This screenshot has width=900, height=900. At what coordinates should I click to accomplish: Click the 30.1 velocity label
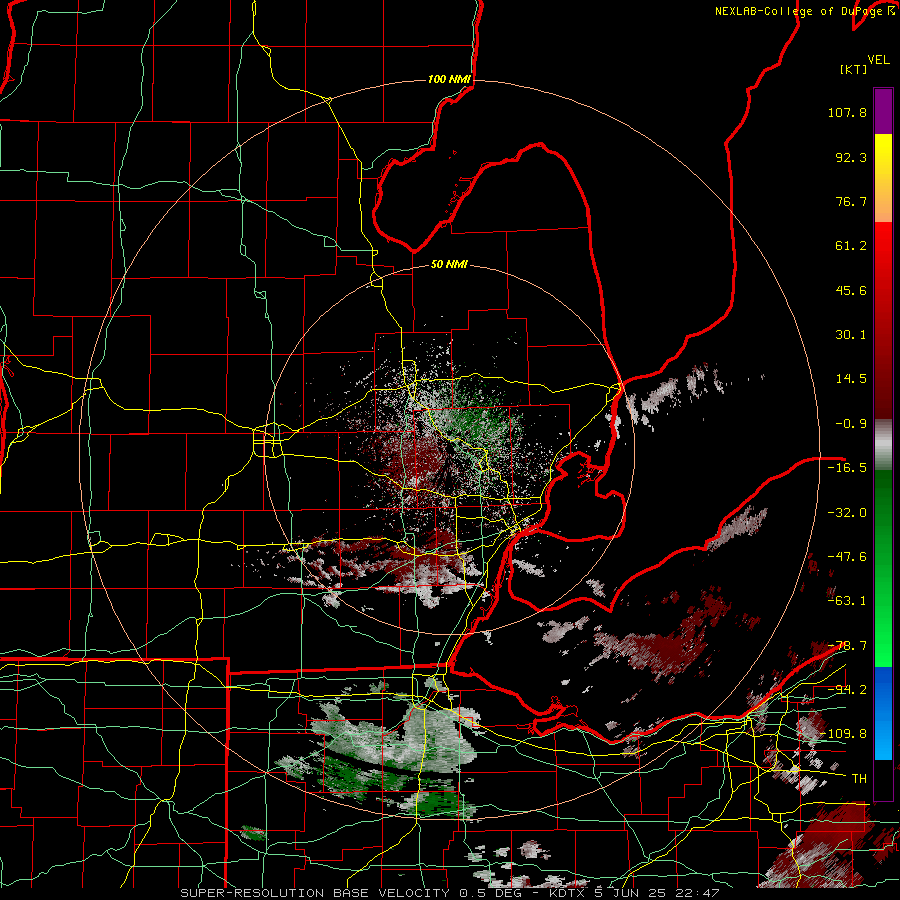click(x=851, y=335)
